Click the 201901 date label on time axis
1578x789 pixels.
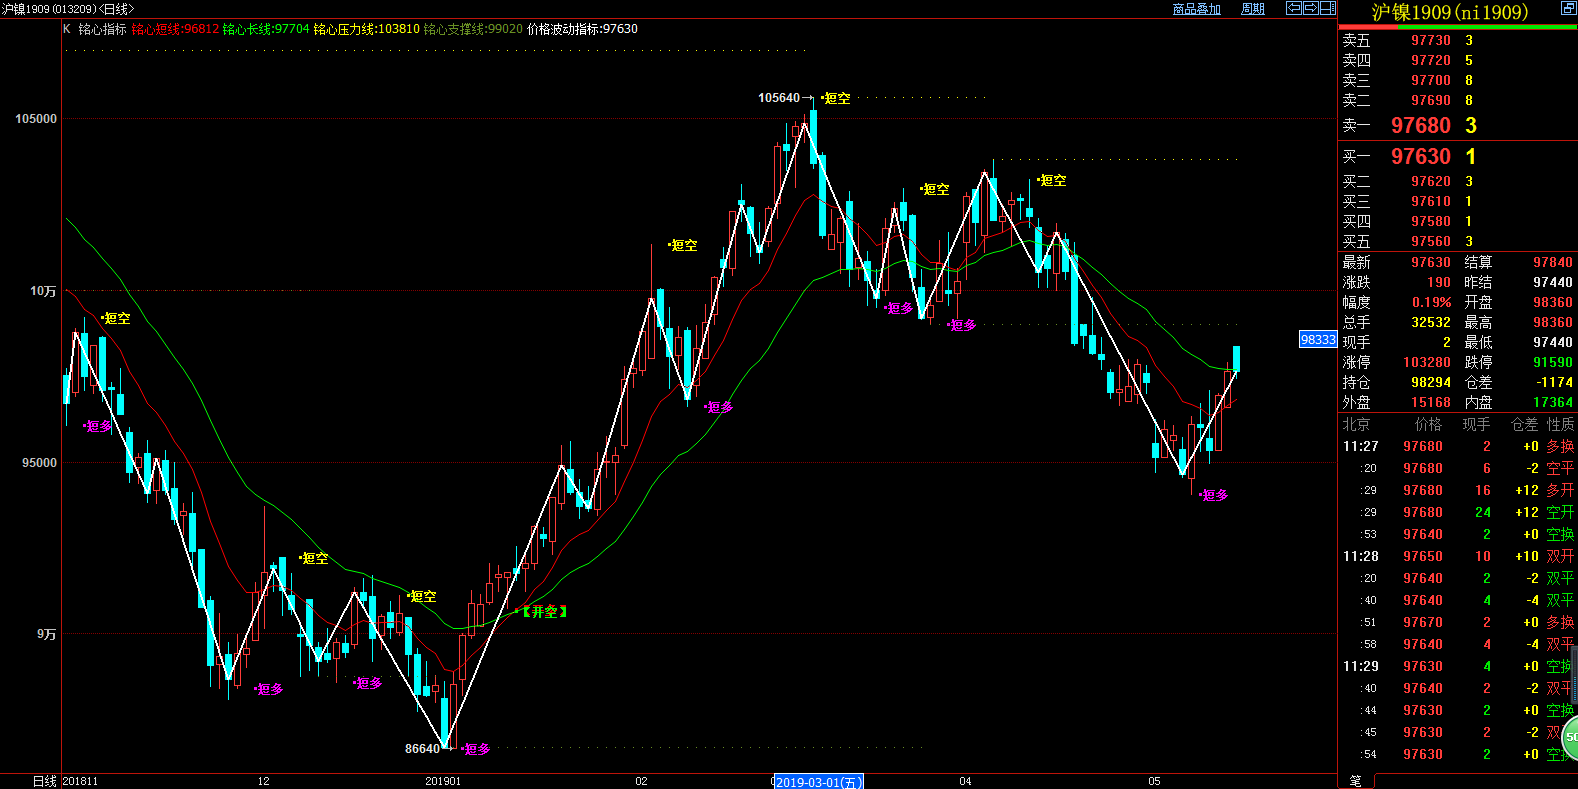pyautogui.click(x=443, y=781)
